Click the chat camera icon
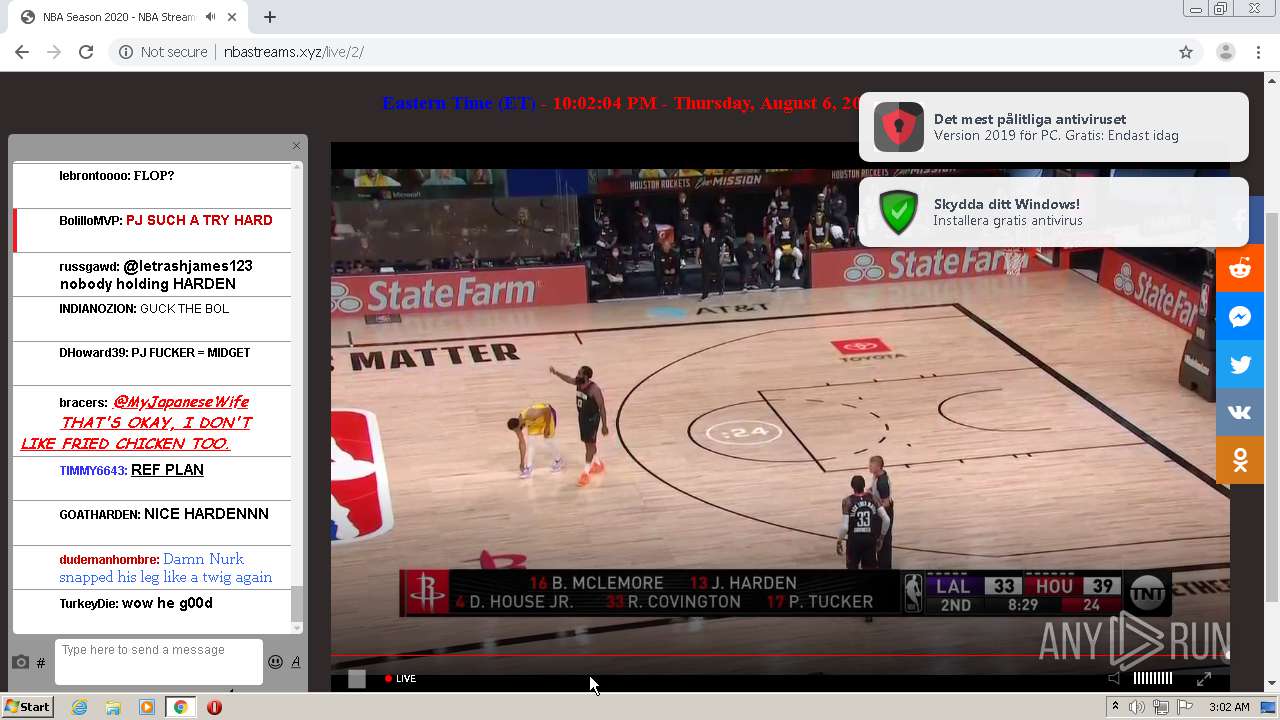1280x720 pixels. tap(20, 662)
